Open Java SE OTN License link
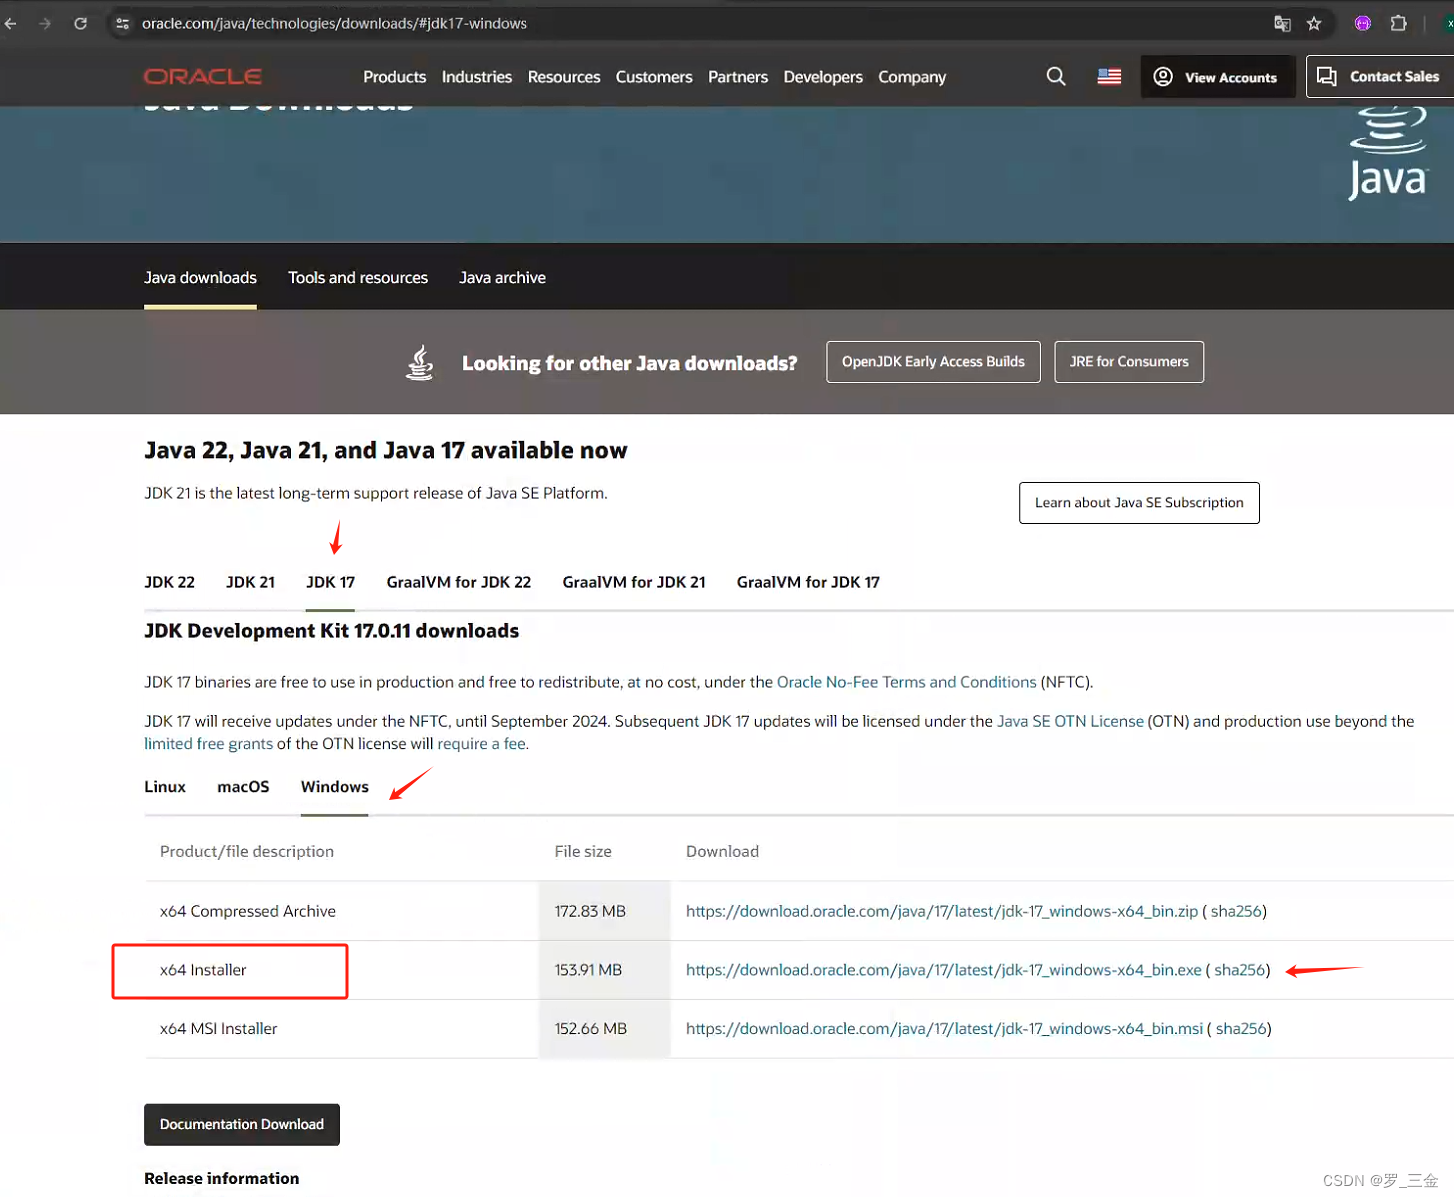 1070,721
